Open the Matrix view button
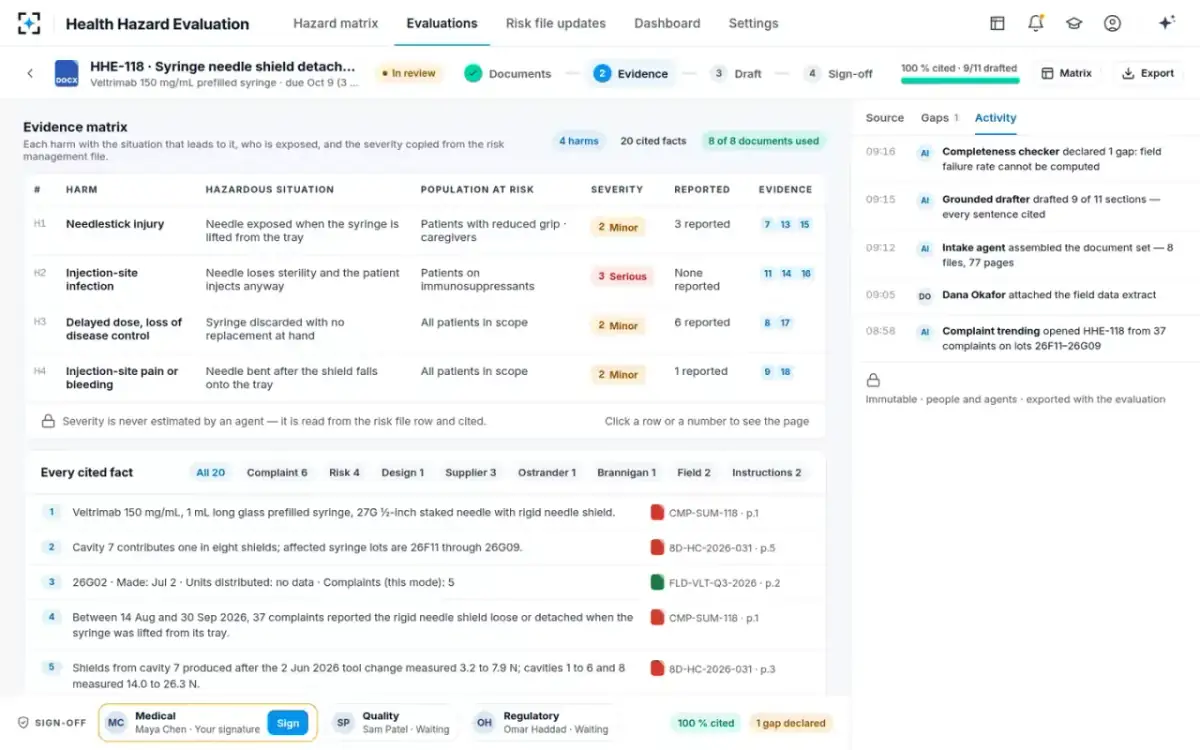The height and width of the screenshot is (750, 1200). pyautogui.click(x=1066, y=73)
